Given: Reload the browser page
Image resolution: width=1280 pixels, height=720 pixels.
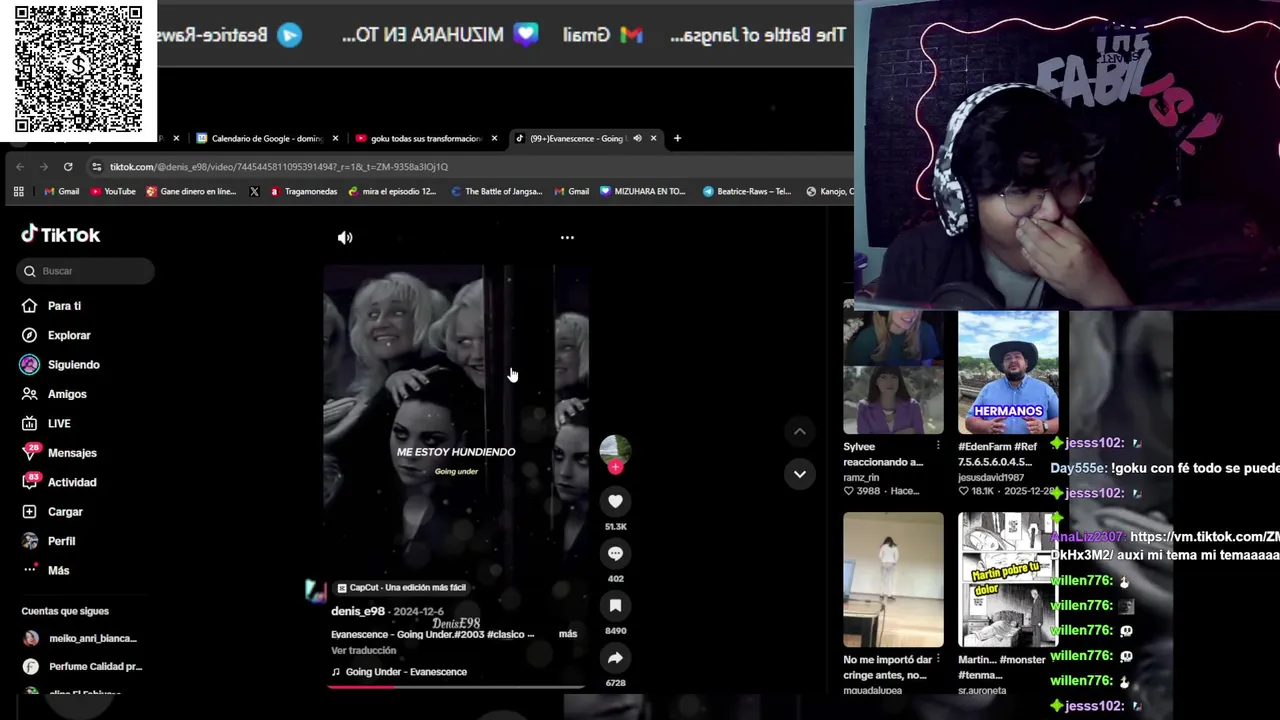Looking at the screenshot, I should point(68,167).
